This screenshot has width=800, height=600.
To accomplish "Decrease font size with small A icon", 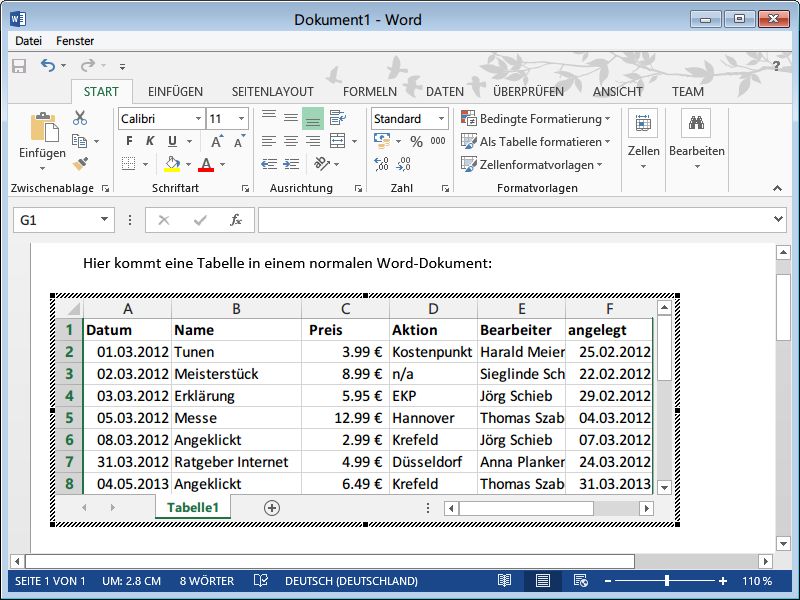I will tap(239, 141).
